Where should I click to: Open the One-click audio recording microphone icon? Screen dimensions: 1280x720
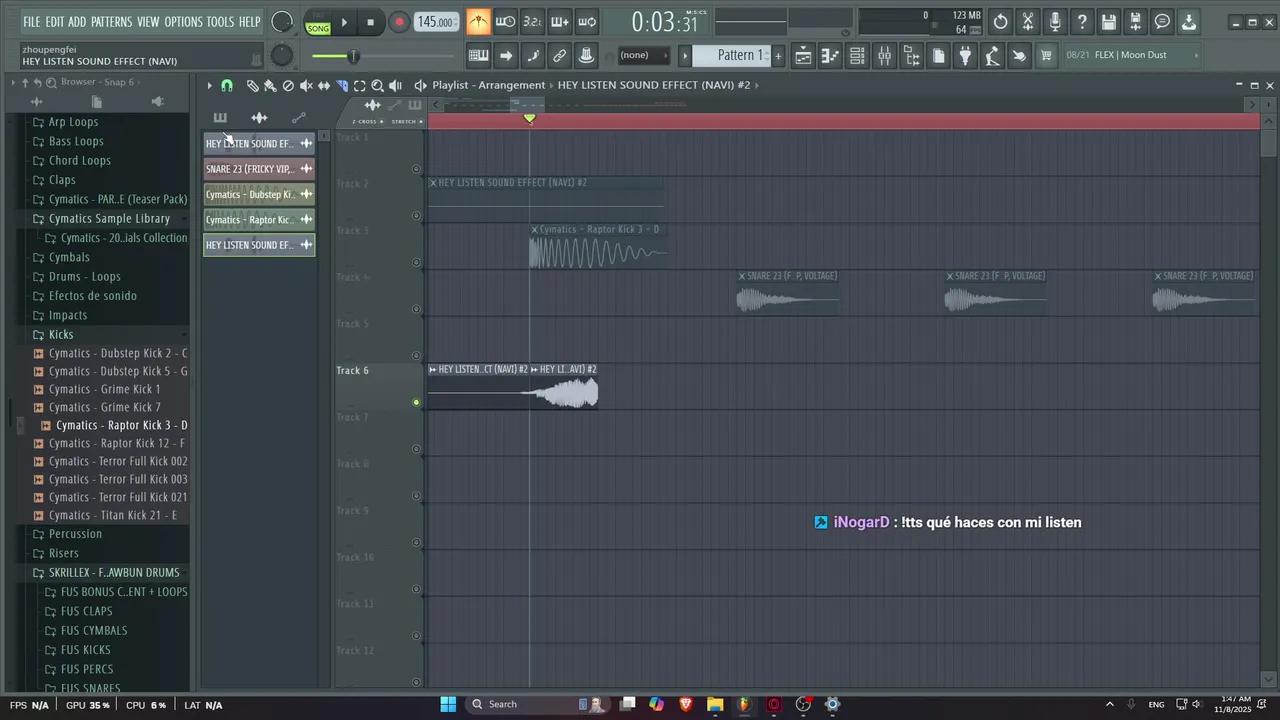(1055, 22)
